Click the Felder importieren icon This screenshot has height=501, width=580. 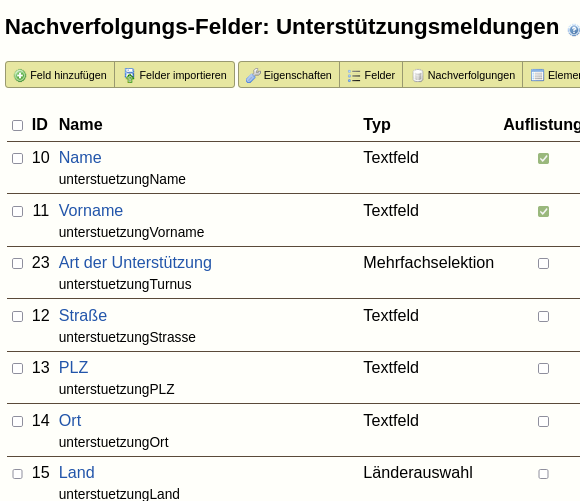coord(129,75)
